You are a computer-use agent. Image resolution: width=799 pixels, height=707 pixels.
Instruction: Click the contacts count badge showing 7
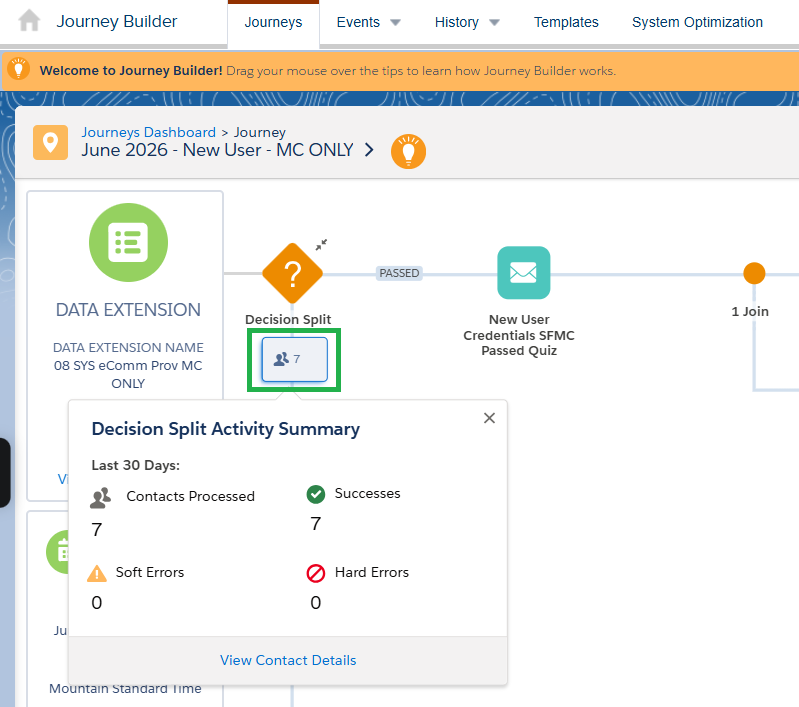(x=295, y=359)
